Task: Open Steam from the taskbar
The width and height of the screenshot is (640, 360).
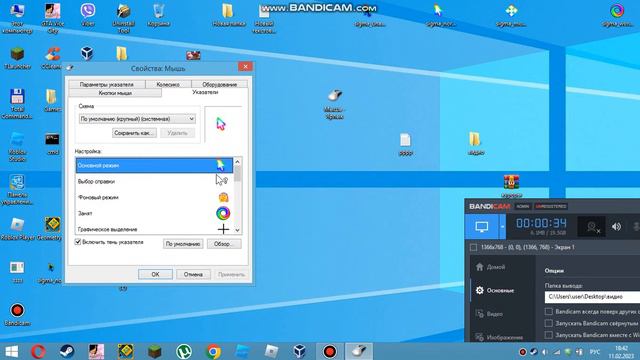Action: point(67,351)
